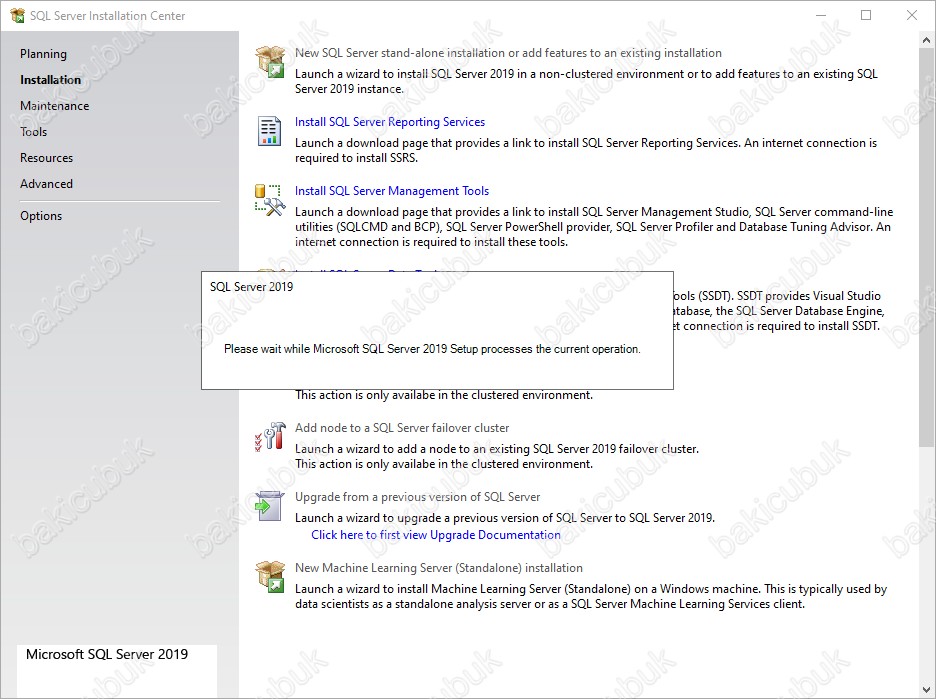Click the new stand-alone installation box icon
The image size is (936, 699).
pyautogui.click(x=270, y=62)
